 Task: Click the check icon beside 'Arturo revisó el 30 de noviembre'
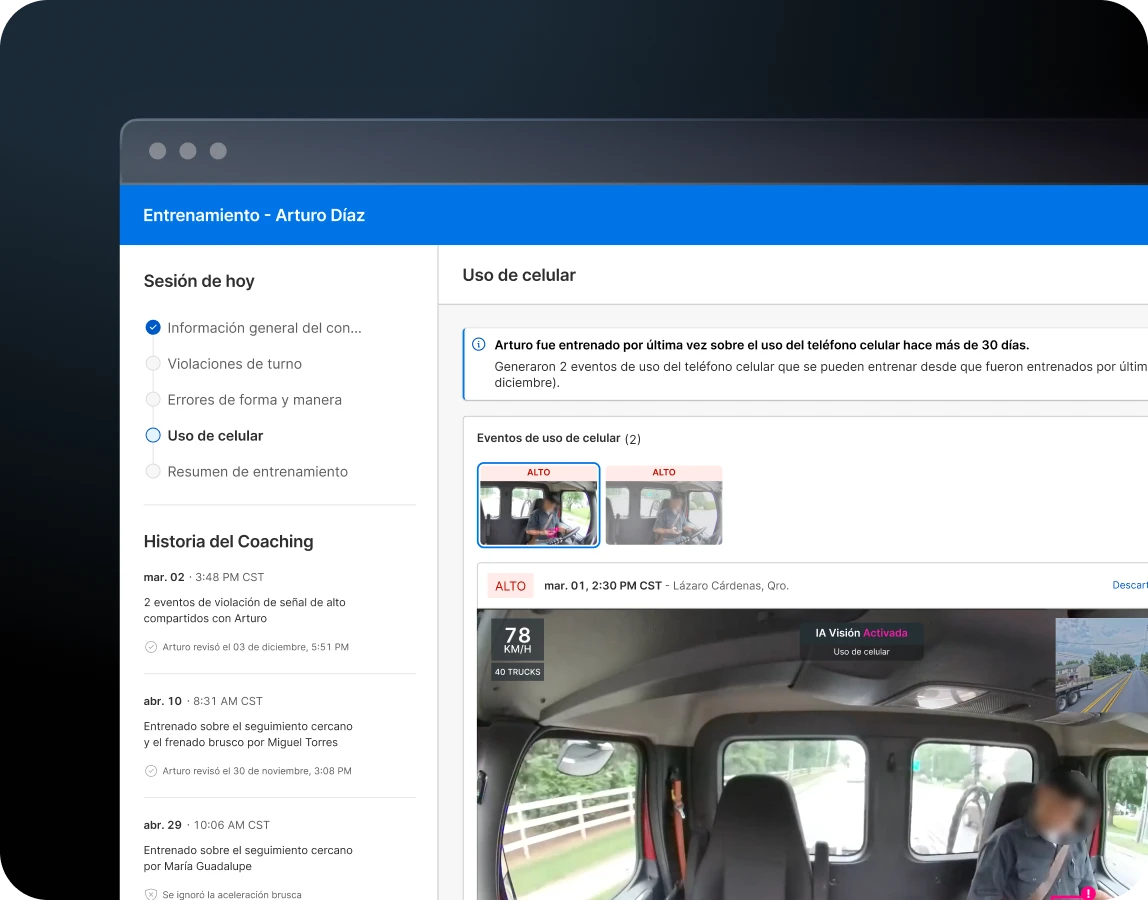pos(151,771)
